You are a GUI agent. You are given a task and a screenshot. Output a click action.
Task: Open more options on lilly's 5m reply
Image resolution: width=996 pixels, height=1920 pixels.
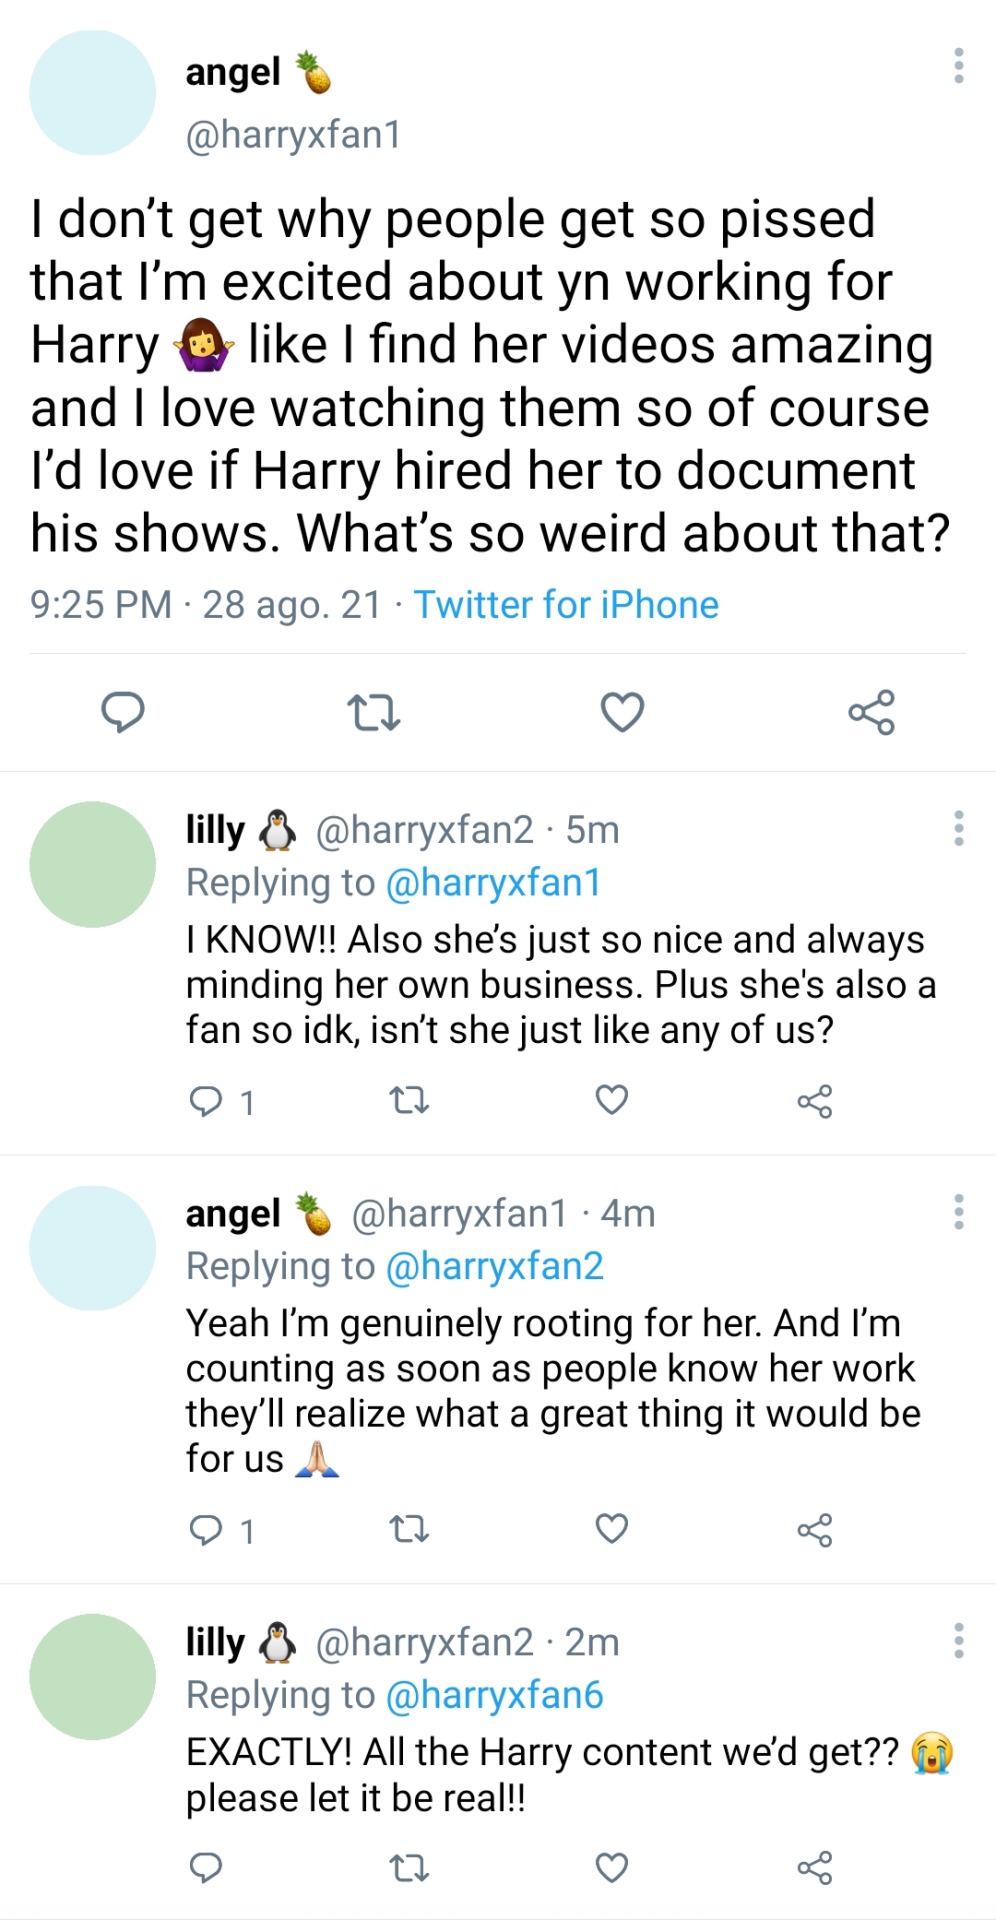point(959,828)
